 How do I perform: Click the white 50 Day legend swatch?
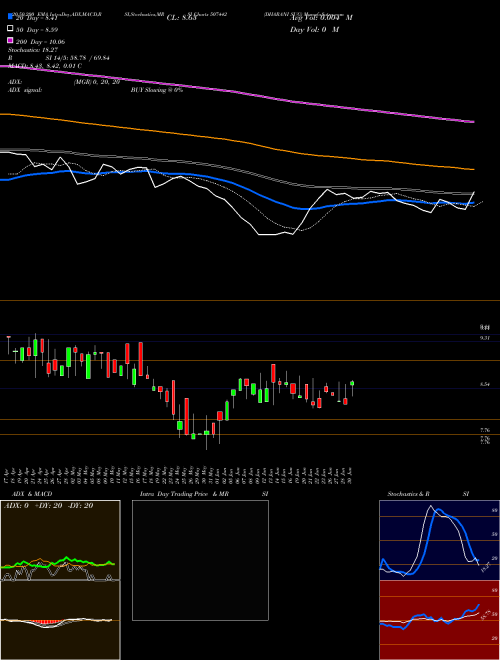tap(11, 29)
